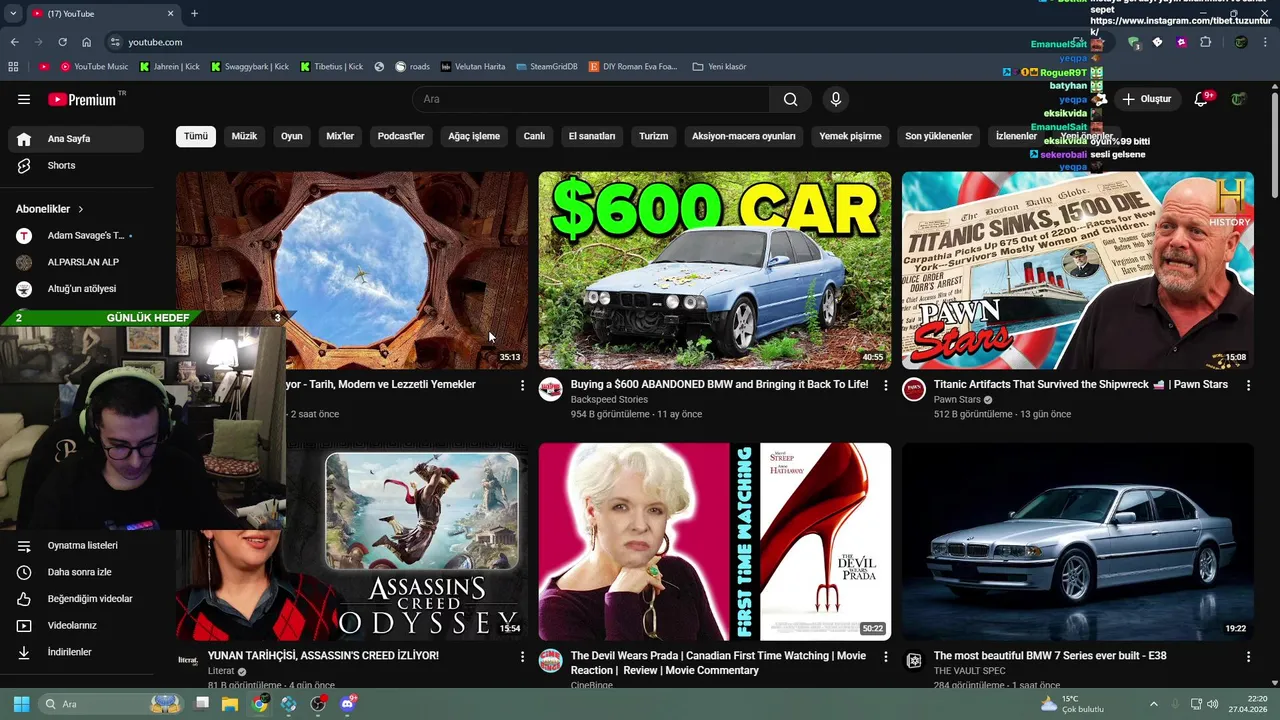Open Adam Savage's channel subscription

pos(76,236)
